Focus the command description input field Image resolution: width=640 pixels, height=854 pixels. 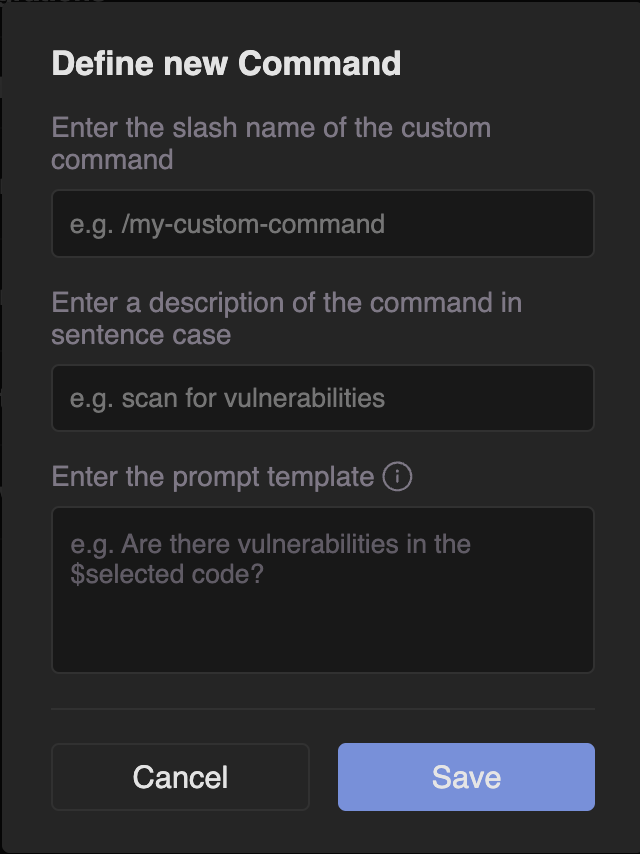[322, 398]
